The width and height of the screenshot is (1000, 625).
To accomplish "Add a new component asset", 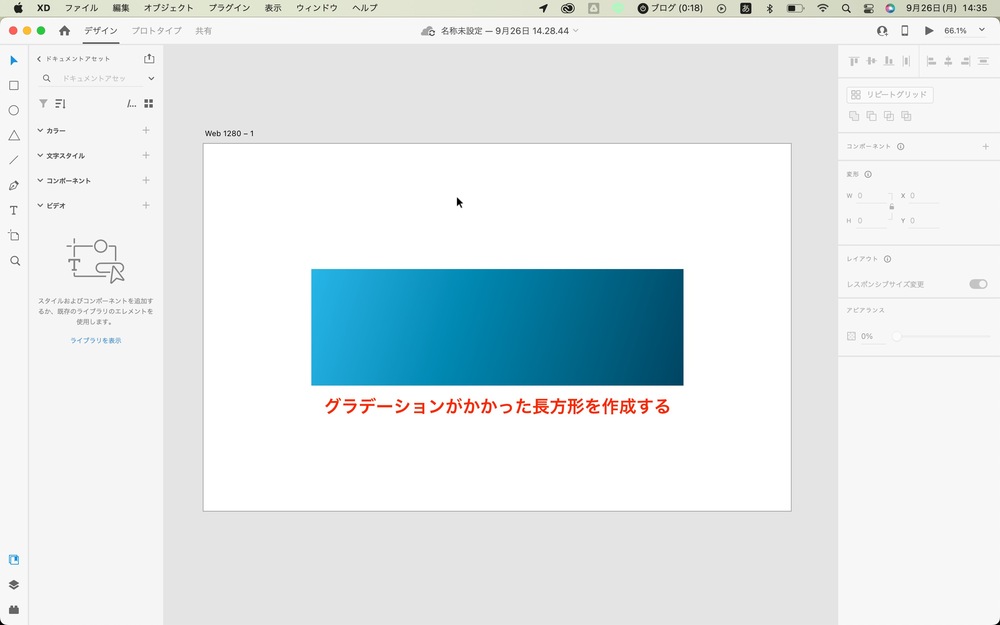I will tap(146, 180).
